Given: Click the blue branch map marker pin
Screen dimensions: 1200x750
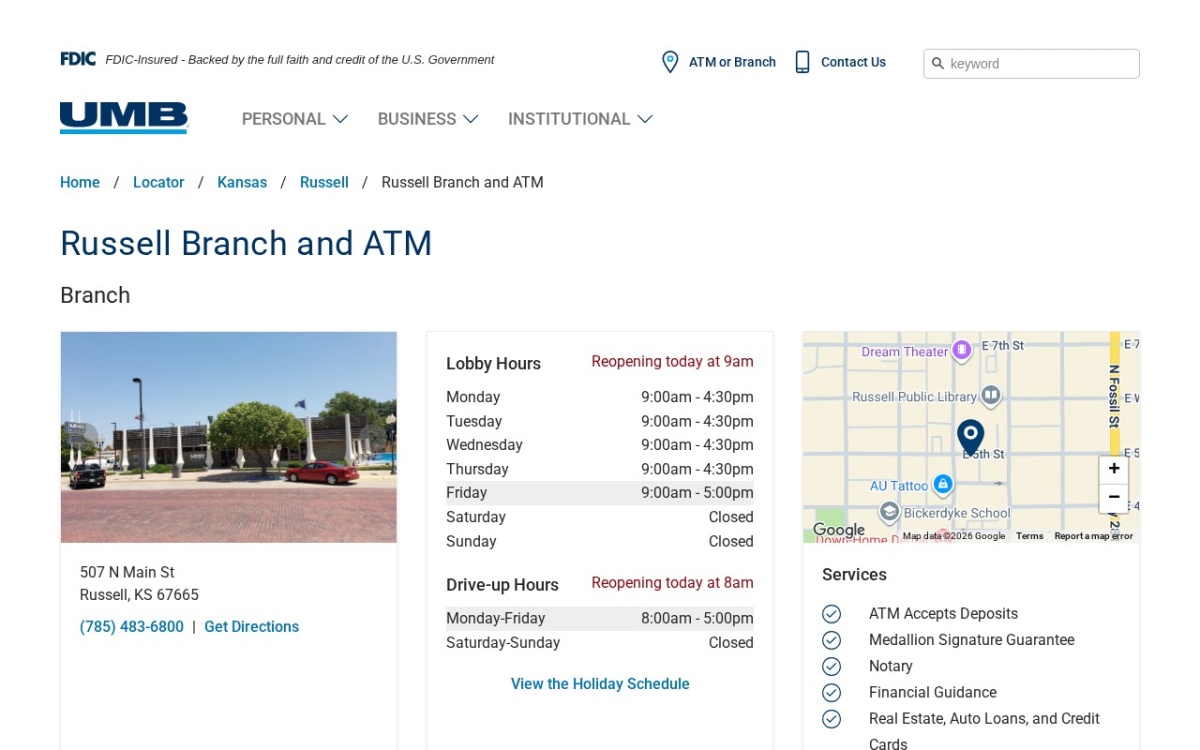Looking at the screenshot, I should [x=970, y=438].
